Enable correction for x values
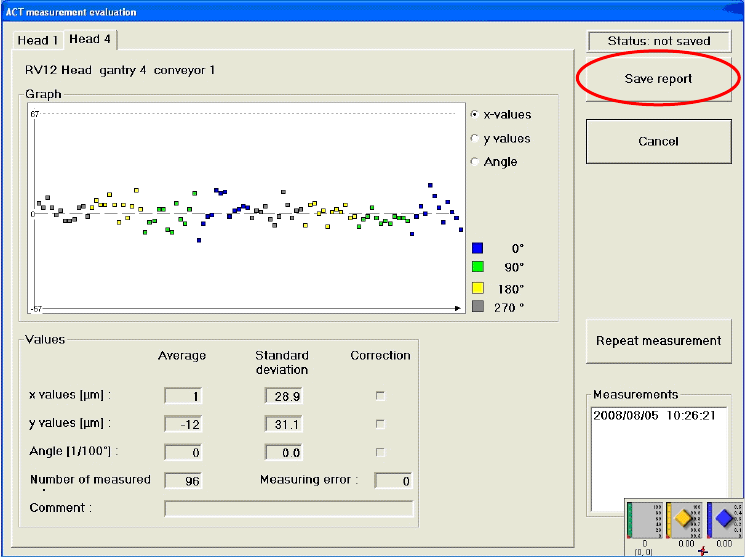This screenshot has width=745, height=557. click(x=380, y=396)
